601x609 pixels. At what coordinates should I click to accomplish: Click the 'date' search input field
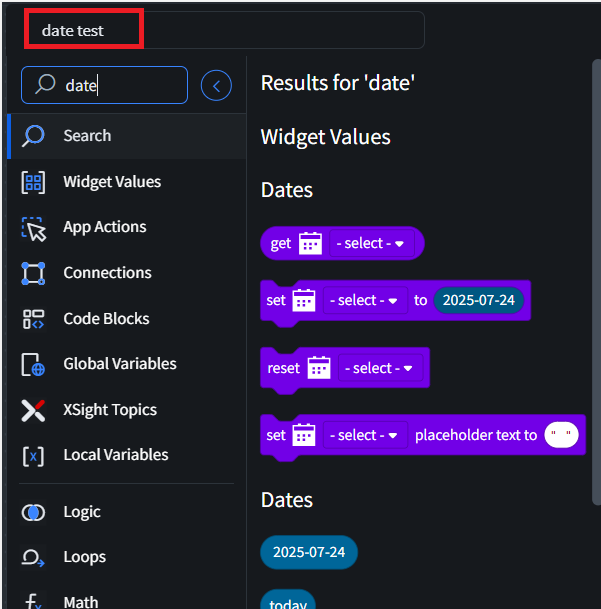pos(120,86)
